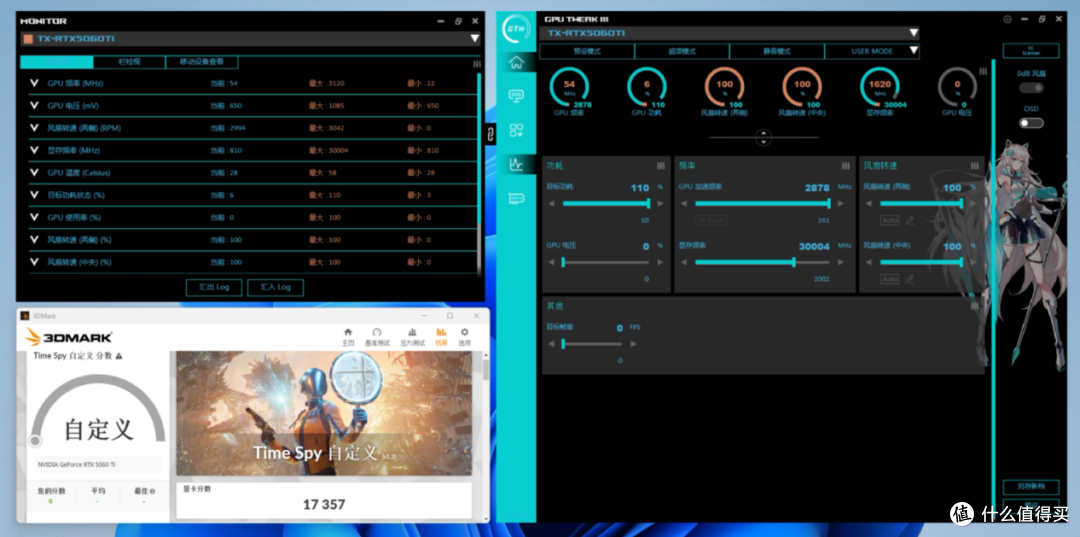Click the 显存频率 slider track
This screenshot has height=537, width=1080.
pyautogui.click(x=763, y=262)
